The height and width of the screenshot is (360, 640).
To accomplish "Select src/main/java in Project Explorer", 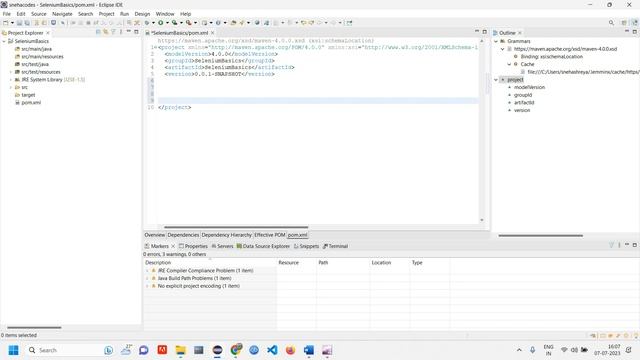I will (36, 49).
